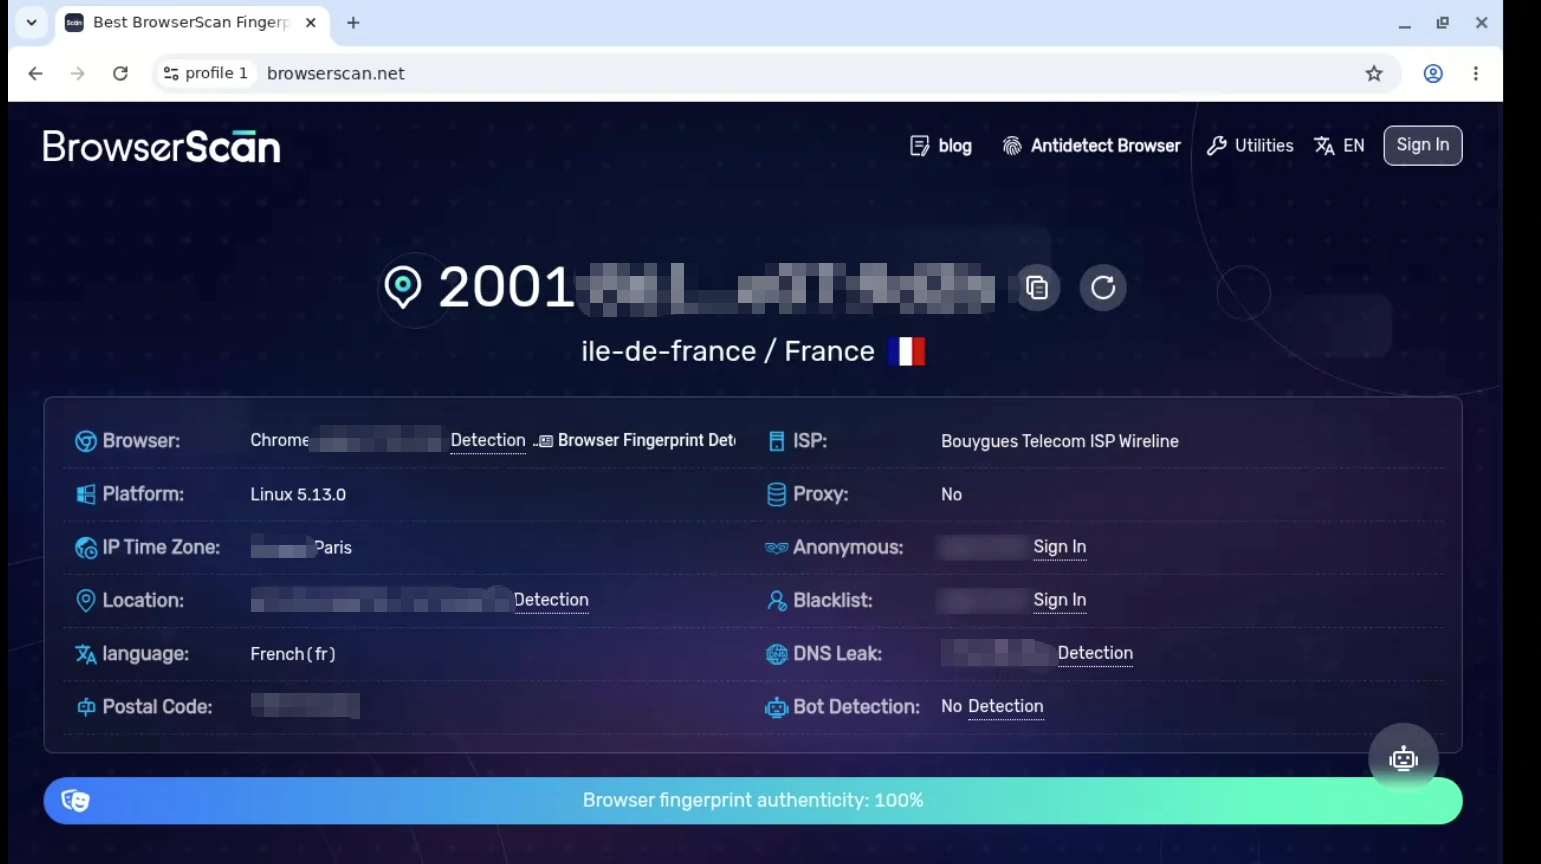Click the Anonymous row glasses icon
The image size is (1541, 864).
point(776,547)
